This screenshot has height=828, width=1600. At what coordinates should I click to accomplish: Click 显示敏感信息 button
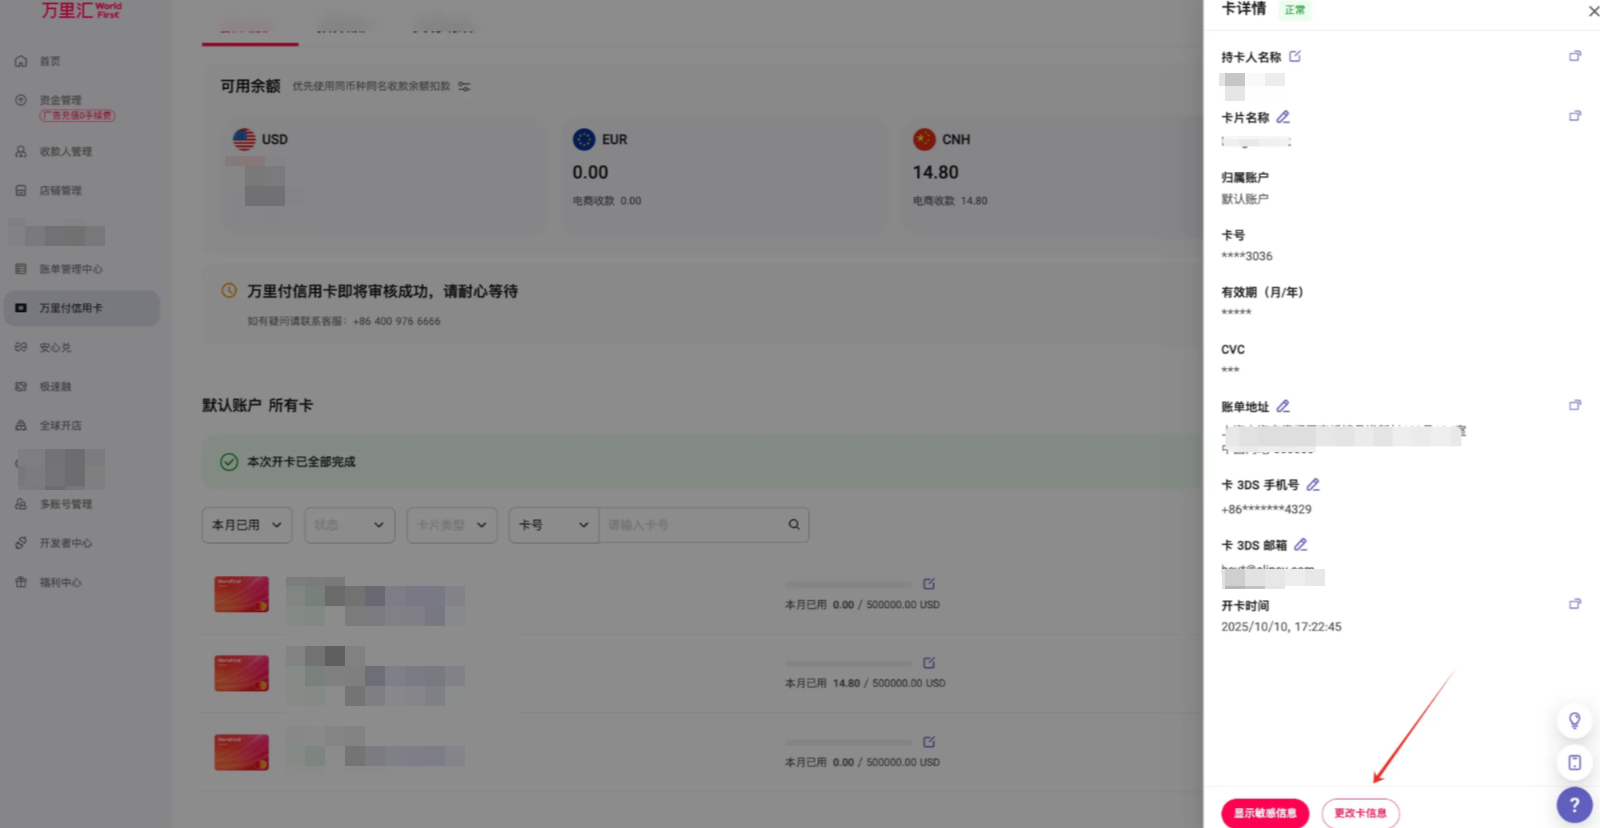[x=1265, y=813]
